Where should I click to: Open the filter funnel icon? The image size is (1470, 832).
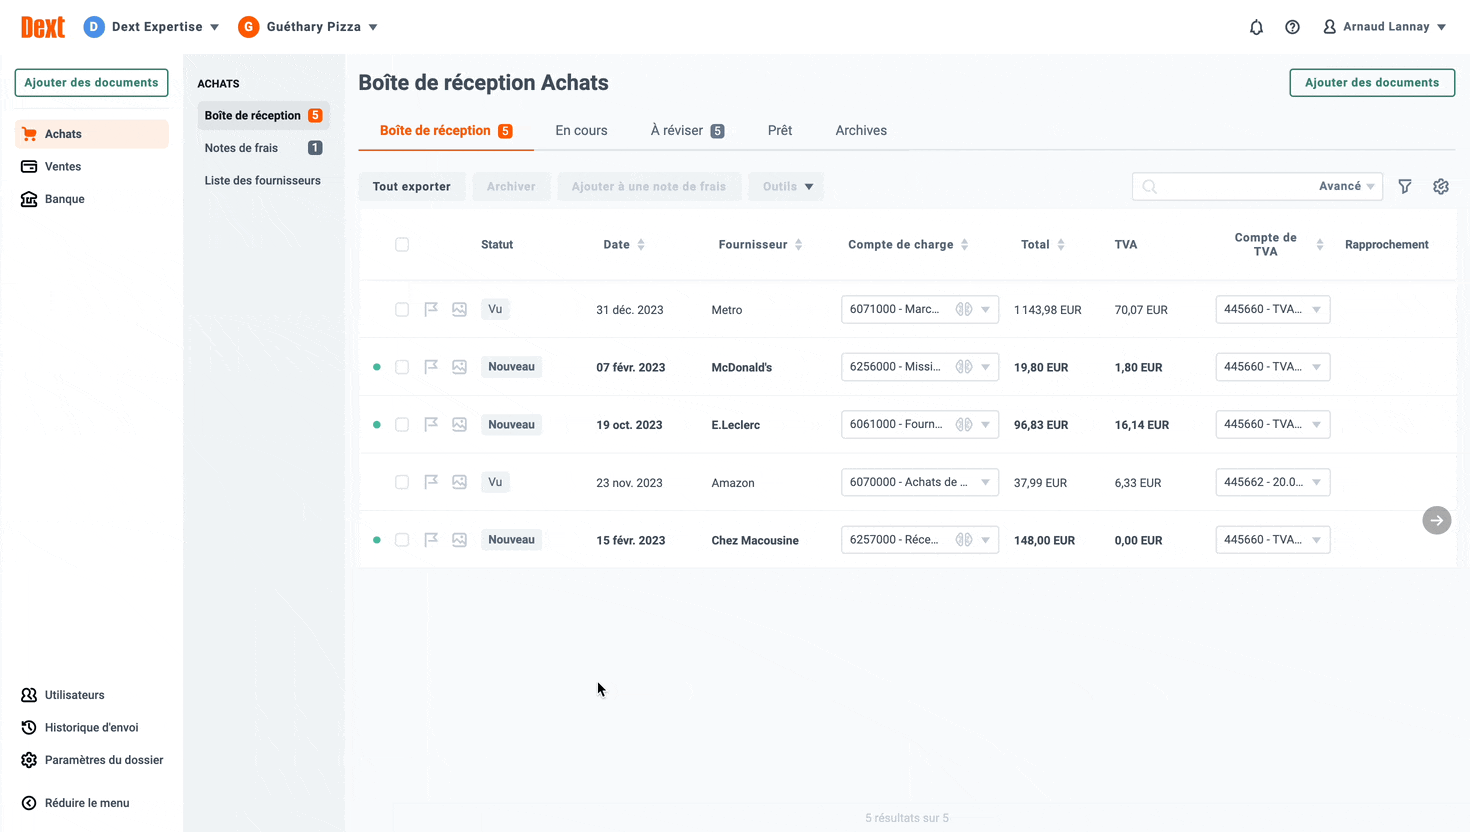point(1405,186)
